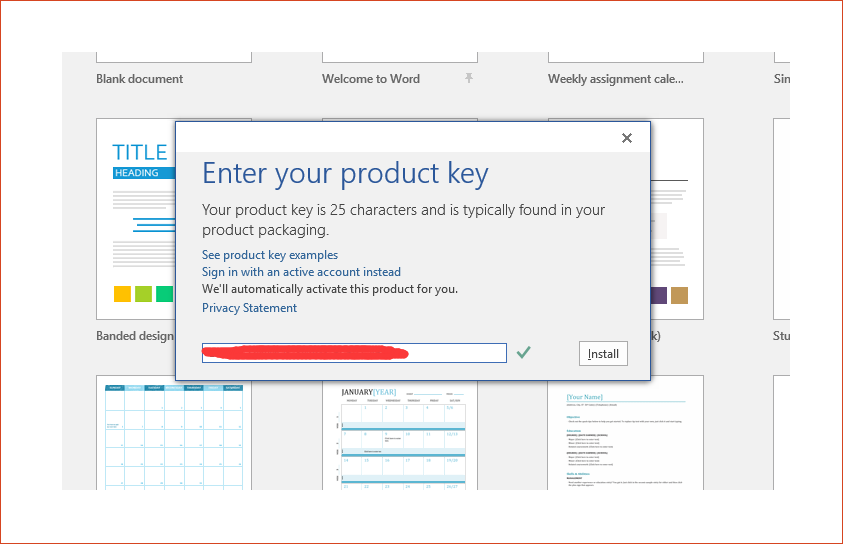Select the Weekly assignment calendar template

click(x=616, y=79)
